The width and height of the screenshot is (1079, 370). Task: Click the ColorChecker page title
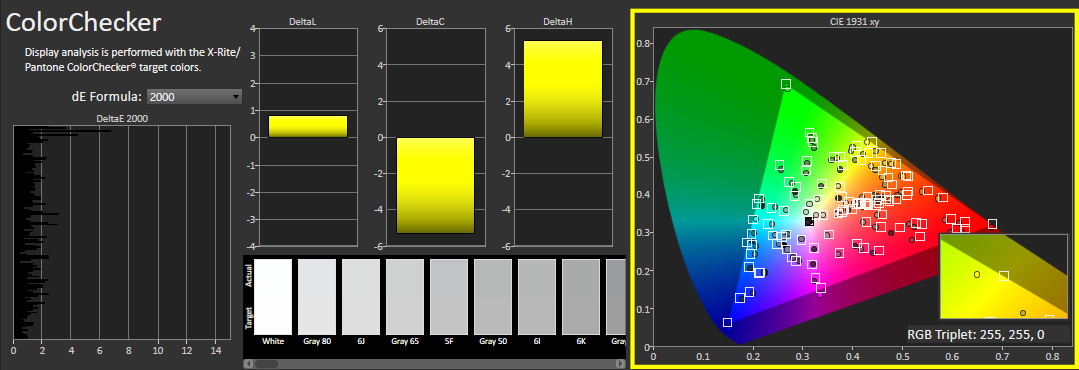pos(83,23)
